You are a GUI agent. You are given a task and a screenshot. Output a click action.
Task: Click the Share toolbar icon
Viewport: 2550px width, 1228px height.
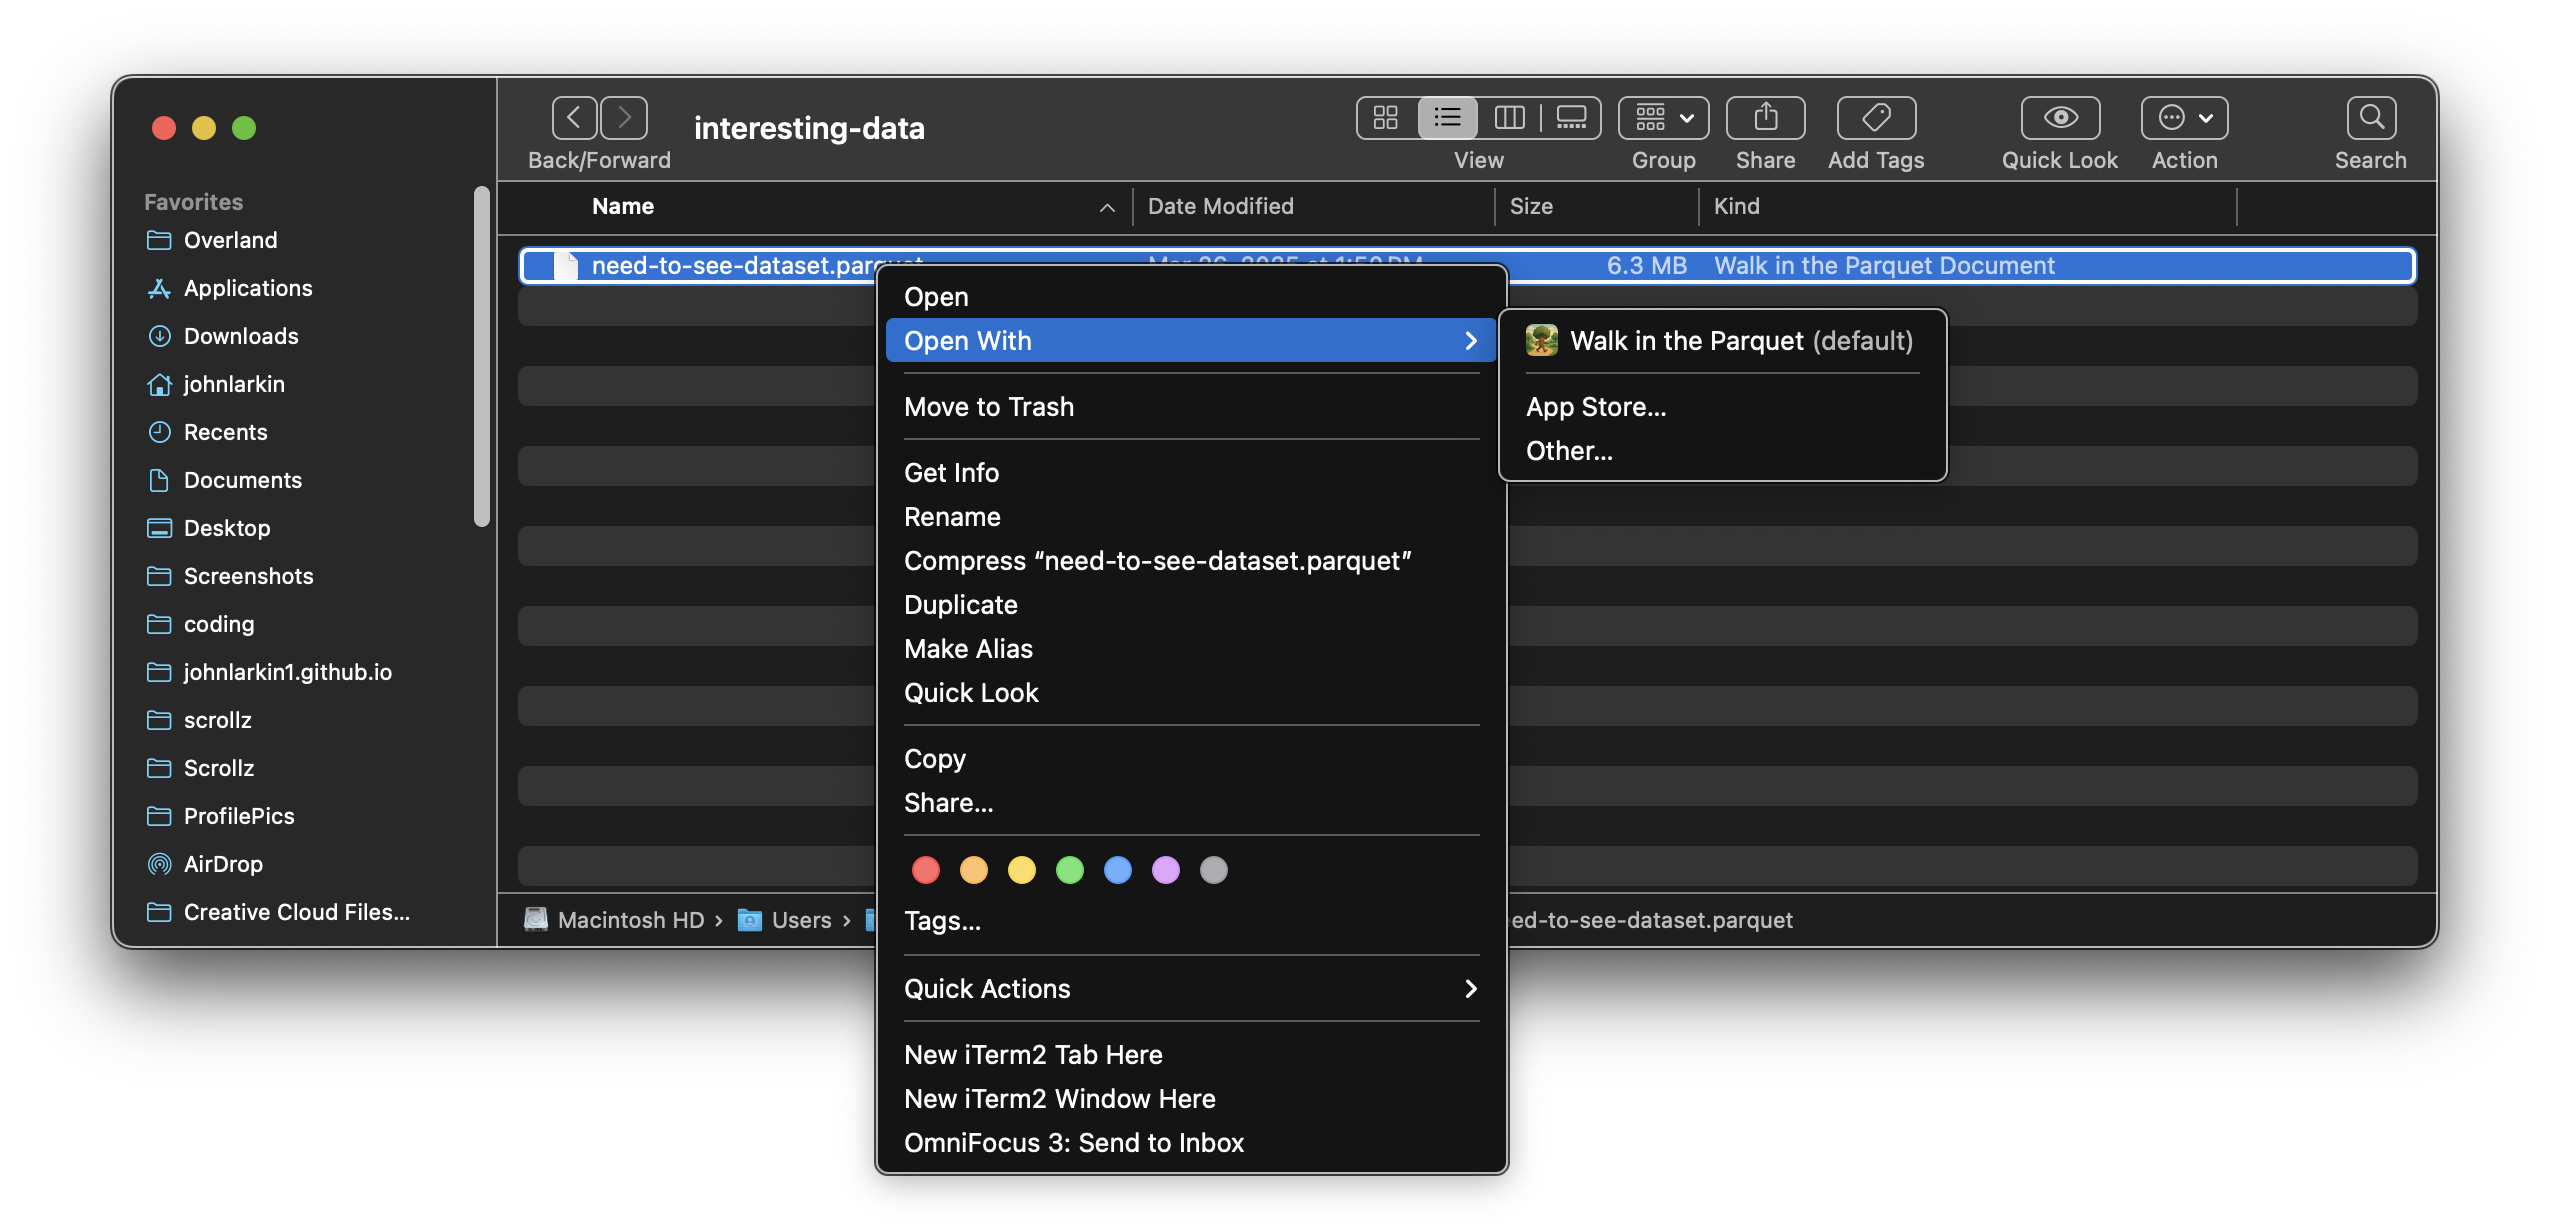point(1765,118)
